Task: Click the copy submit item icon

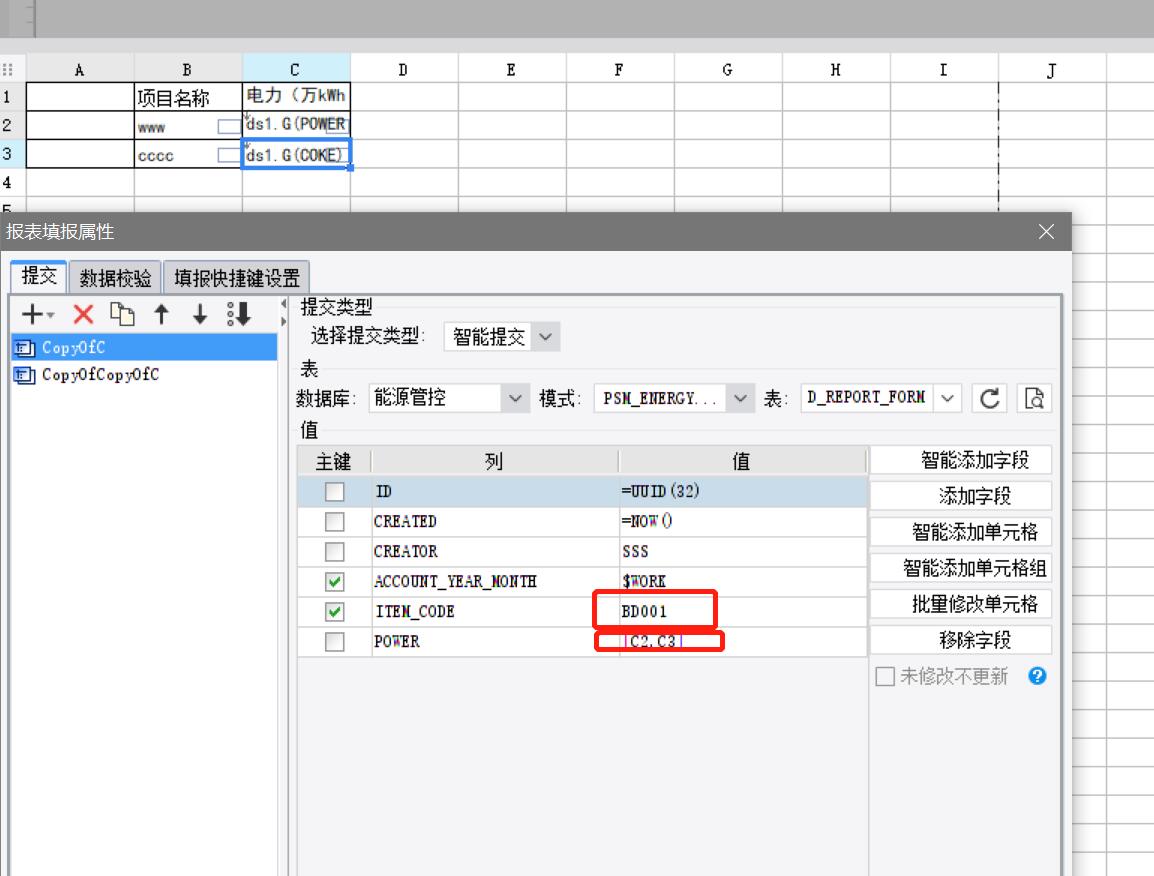Action: (x=122, y=314)
